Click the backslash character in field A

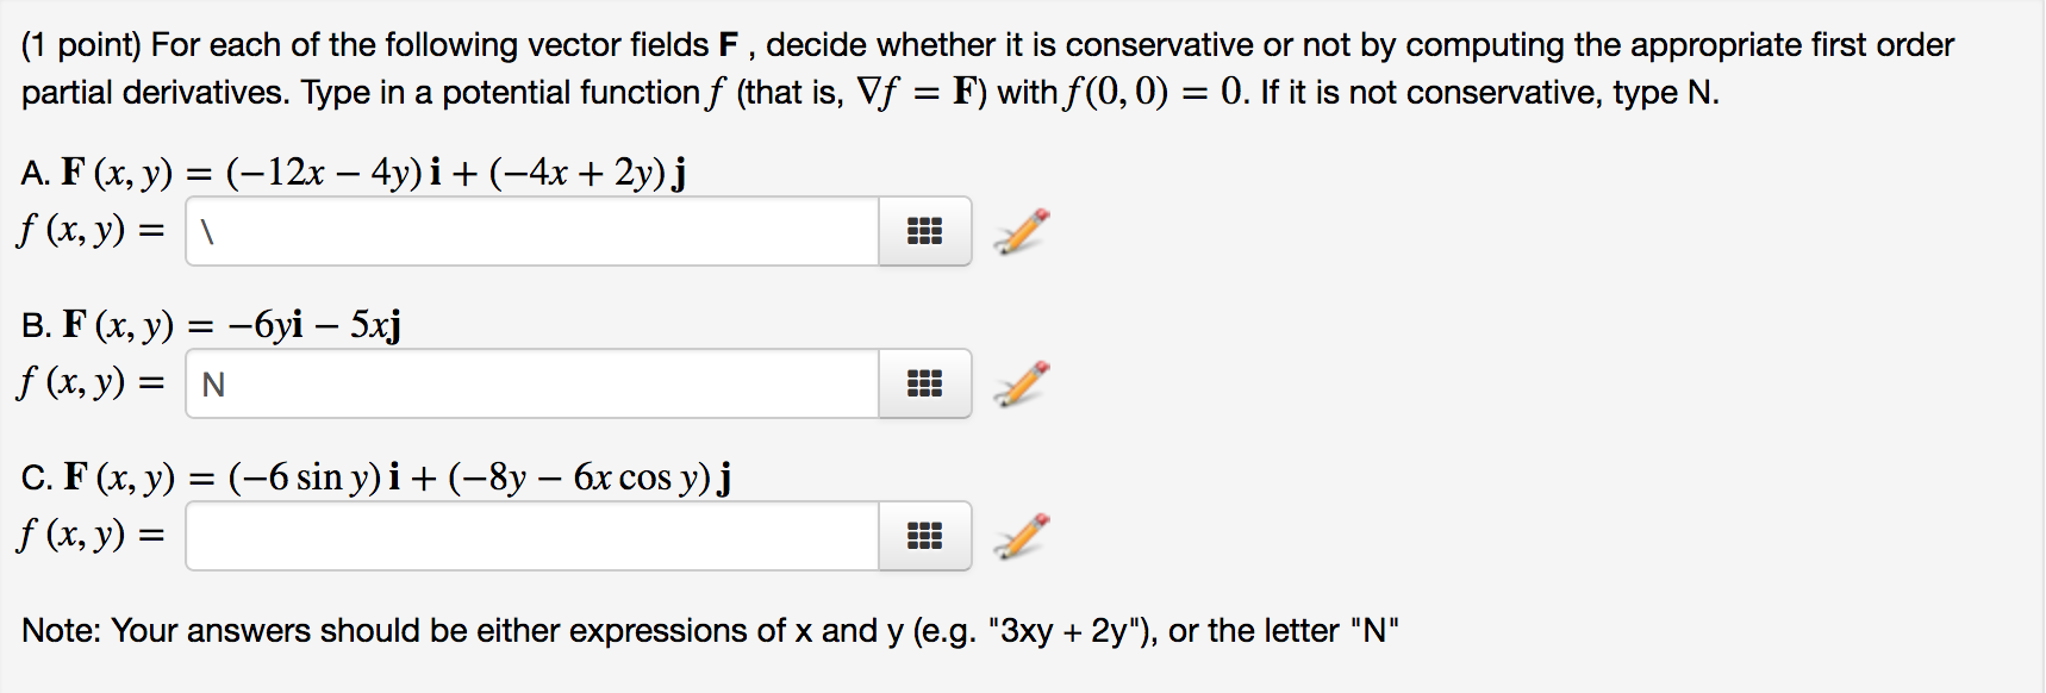point(206,233)
